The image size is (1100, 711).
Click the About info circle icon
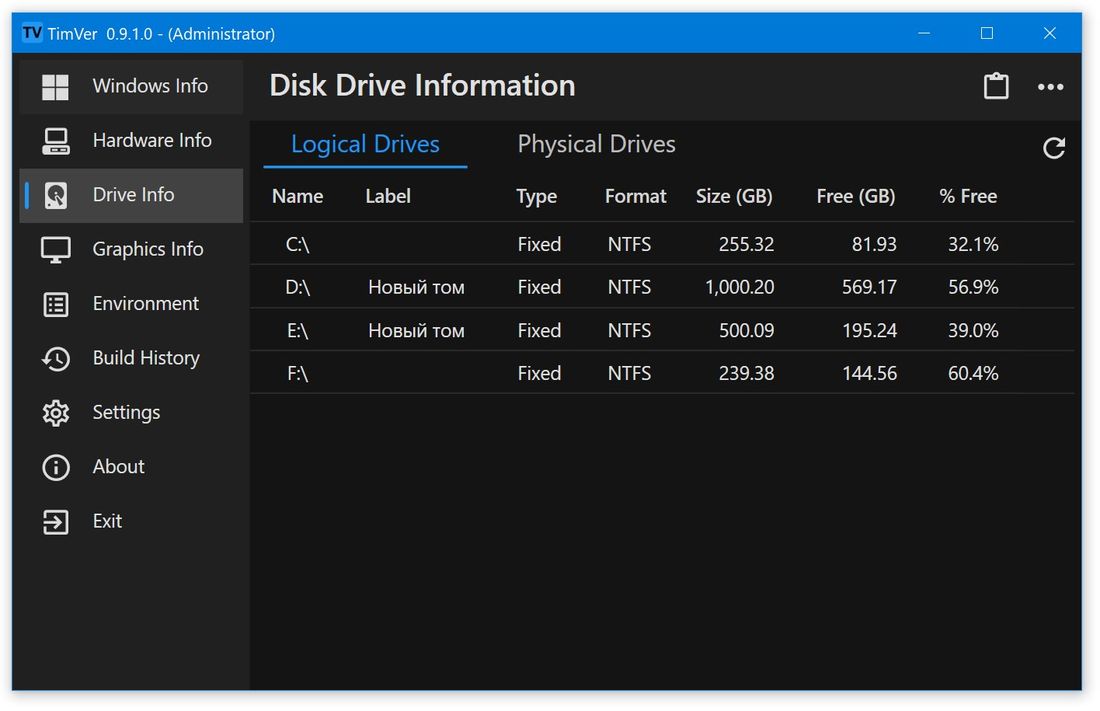(x=56, y=467)
